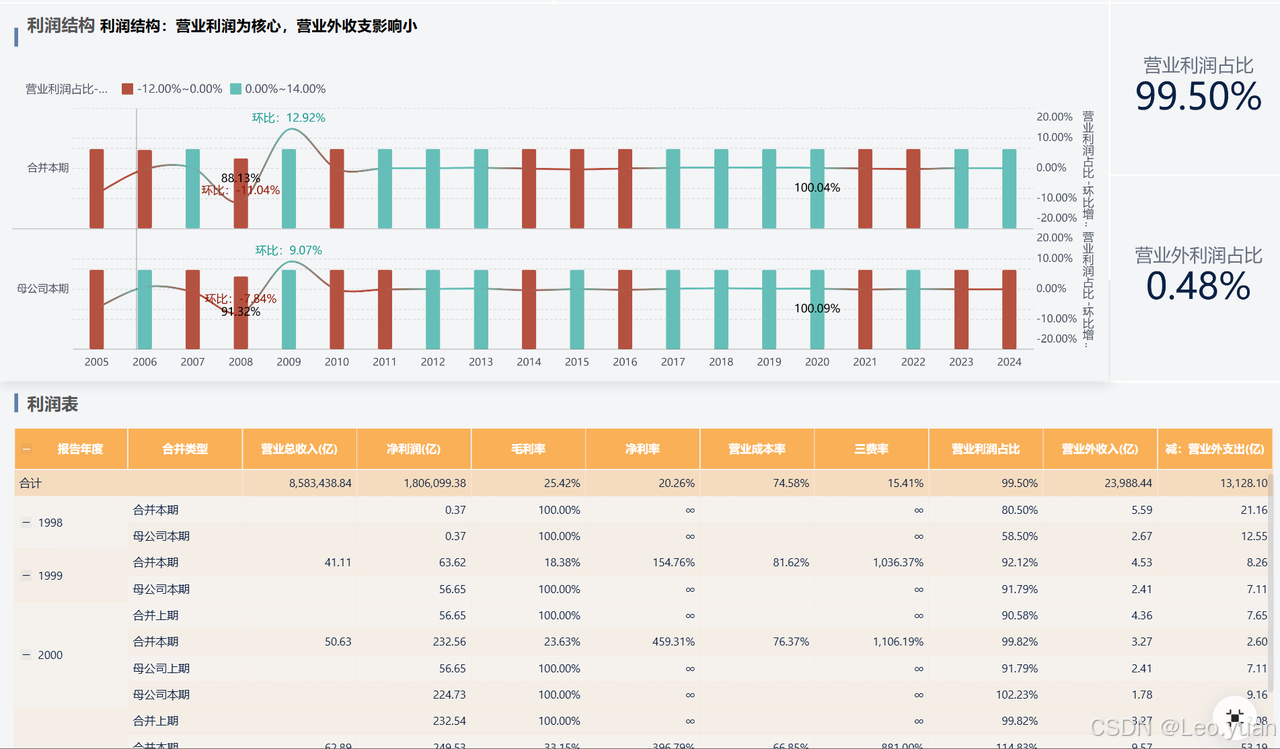1280x749 pixels.
Task: Click the 2009 bar in 合并本期 chart
Action: [289, 188]
